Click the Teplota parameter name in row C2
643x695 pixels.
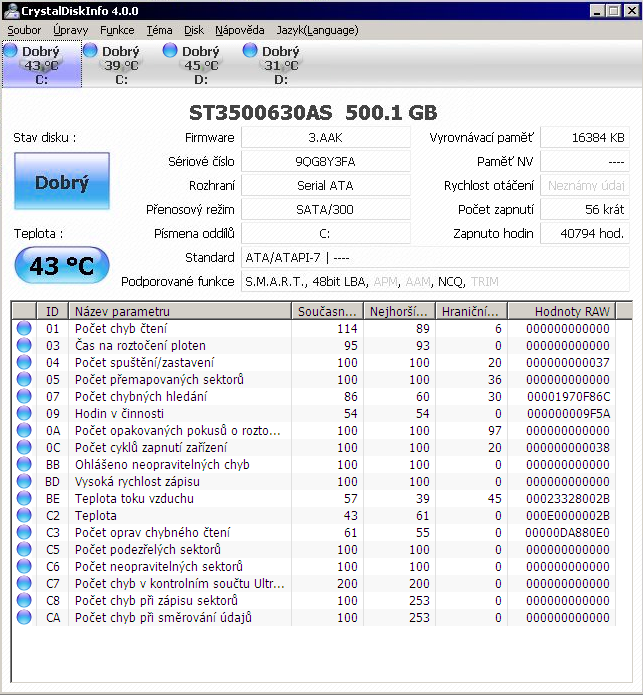96,515
